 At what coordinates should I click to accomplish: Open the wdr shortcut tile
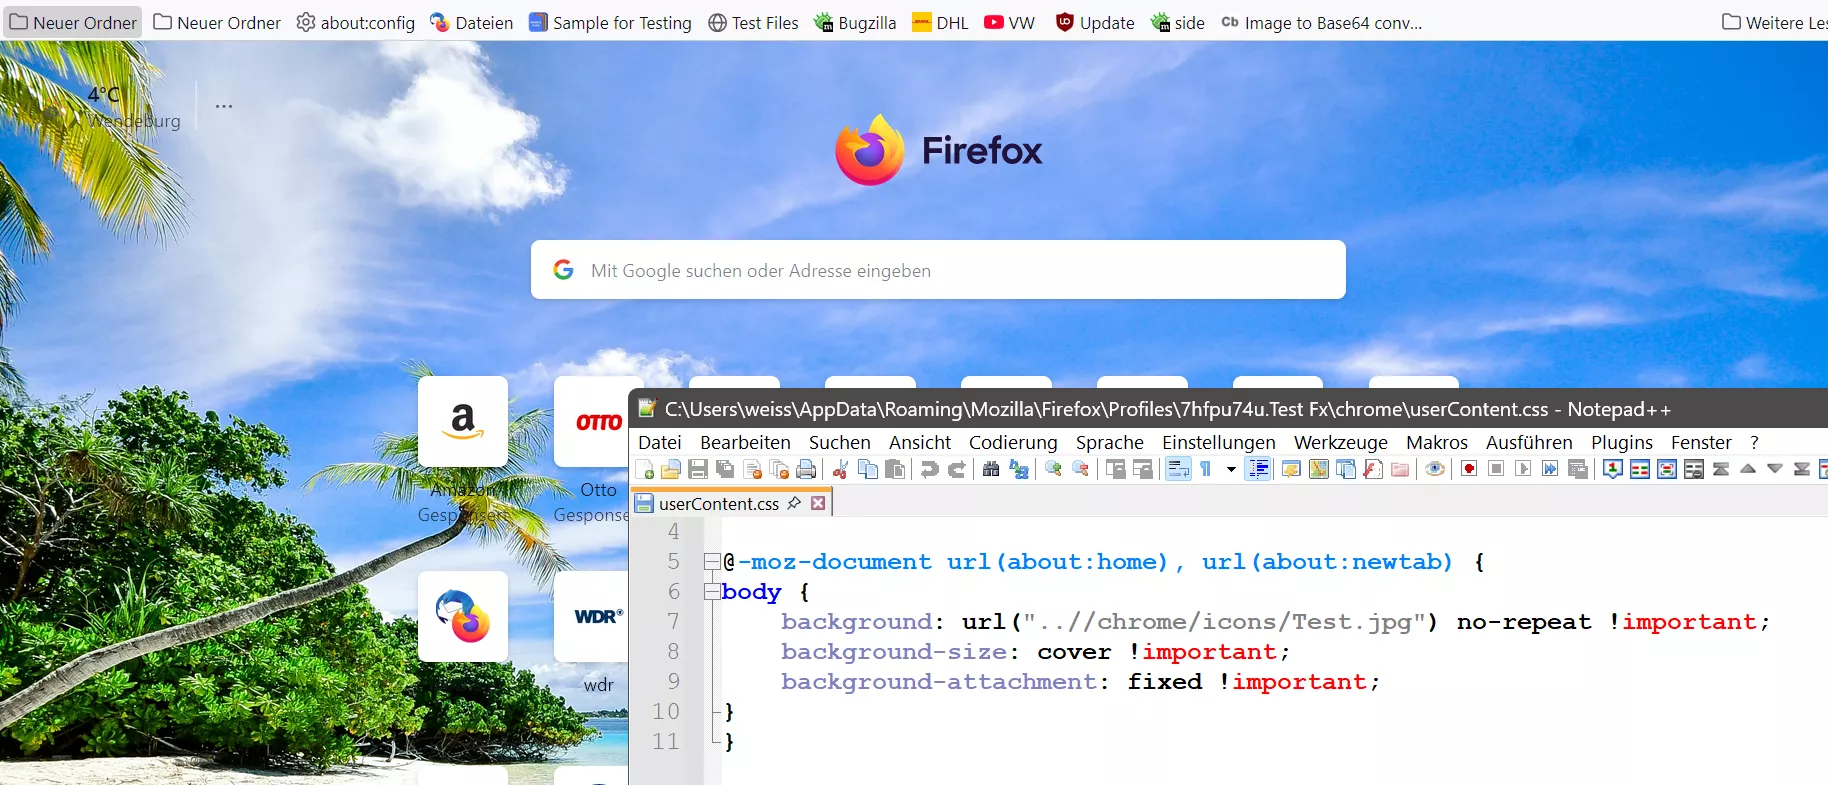pos(591,616)
